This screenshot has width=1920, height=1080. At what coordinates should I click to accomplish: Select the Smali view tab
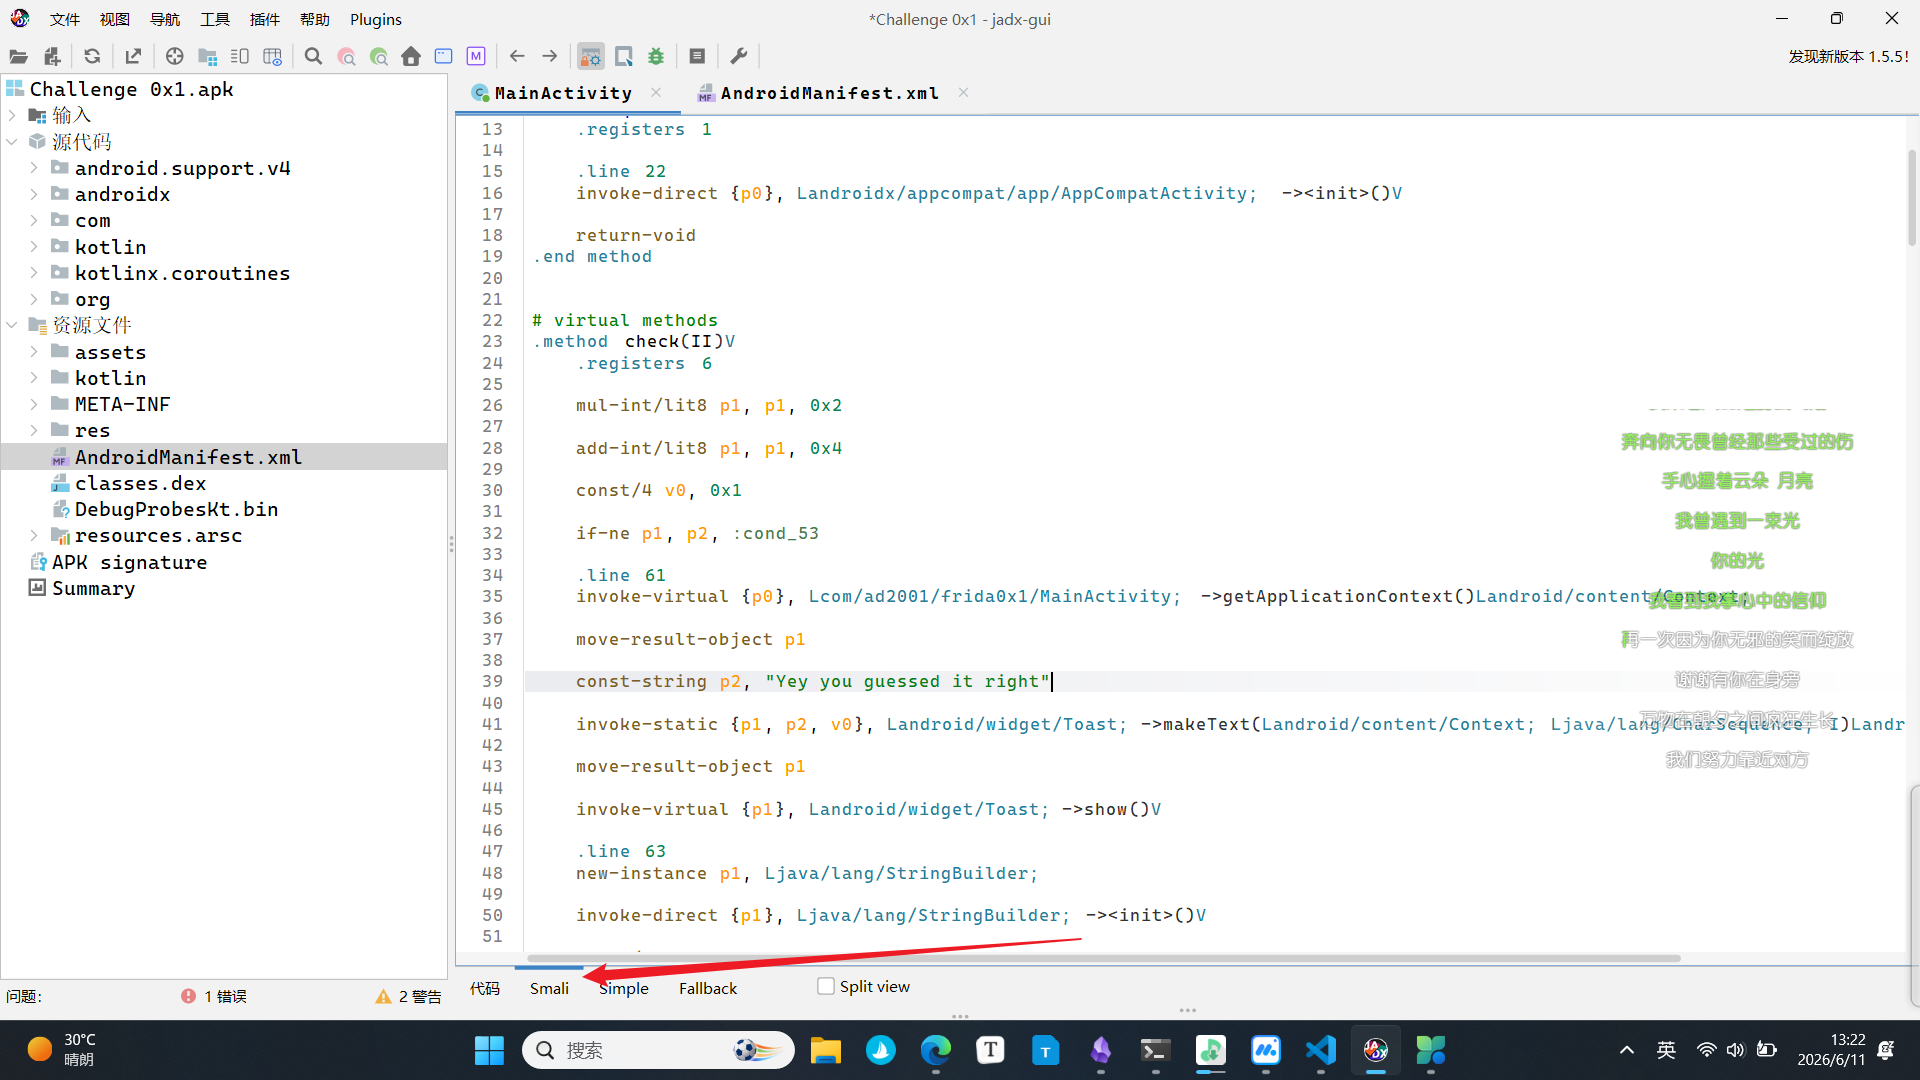click(x=549, y=988)
